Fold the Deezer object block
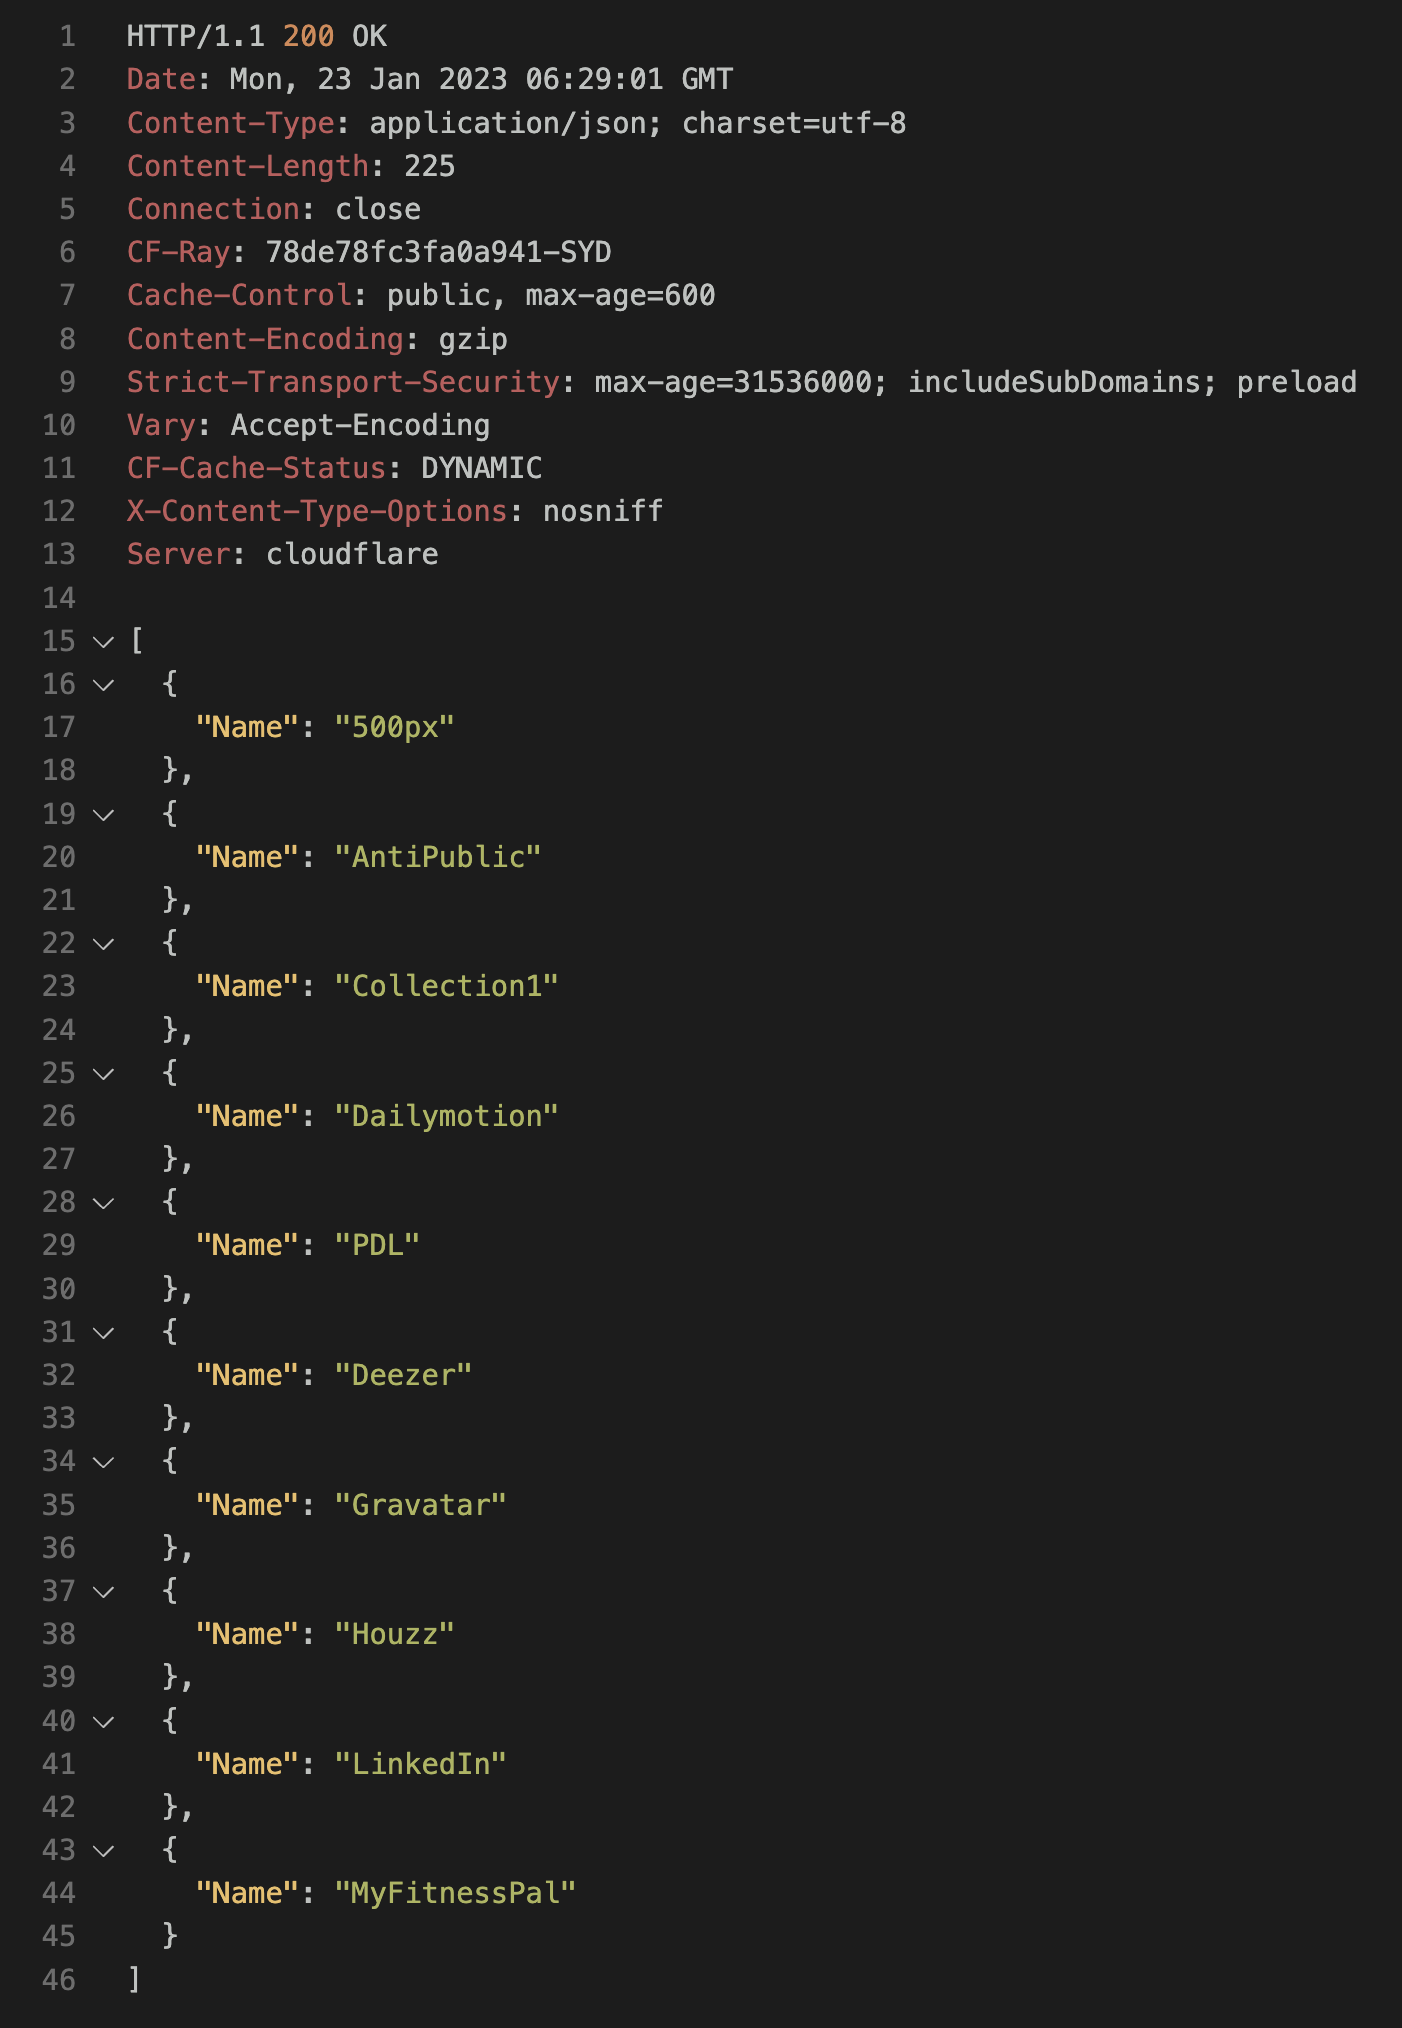 tap(103, 1333)
